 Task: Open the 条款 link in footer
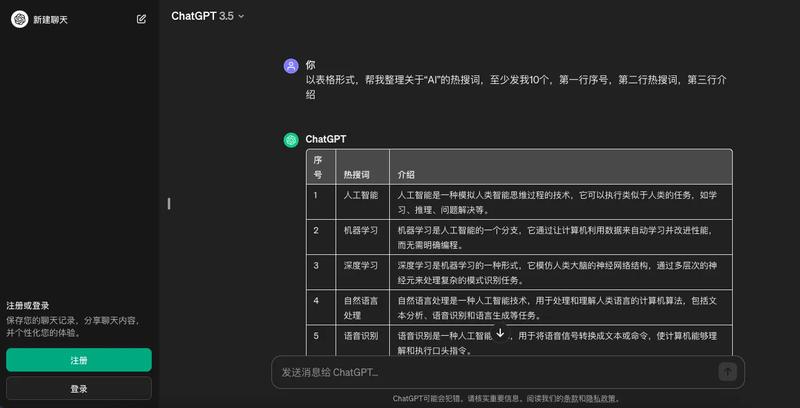coord(569,398)
